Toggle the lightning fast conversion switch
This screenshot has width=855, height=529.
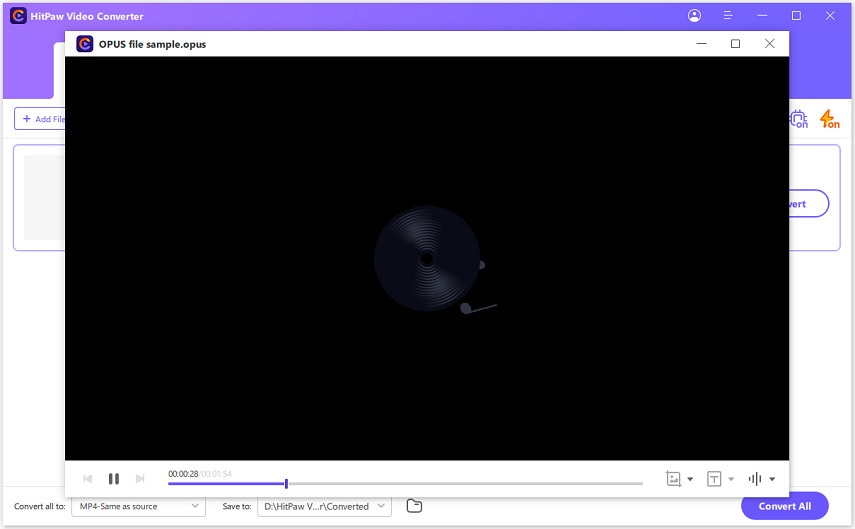pyautogui.click(x=829, y=119)
